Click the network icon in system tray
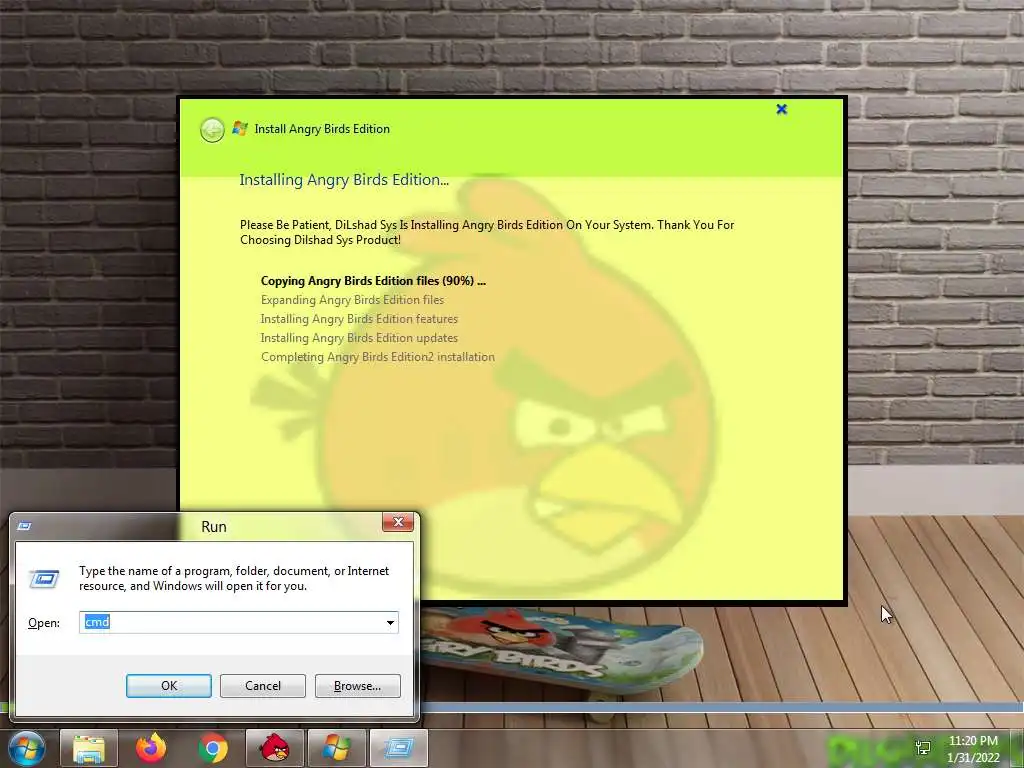This screenshot has height=768, width=1024. (x=923, y=748)
